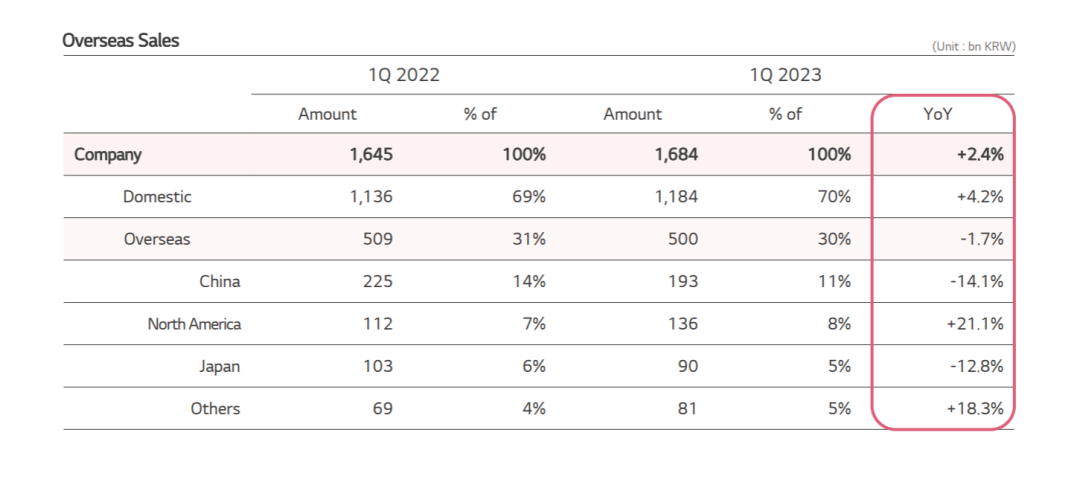Click the Company row label

coord(108,155)
